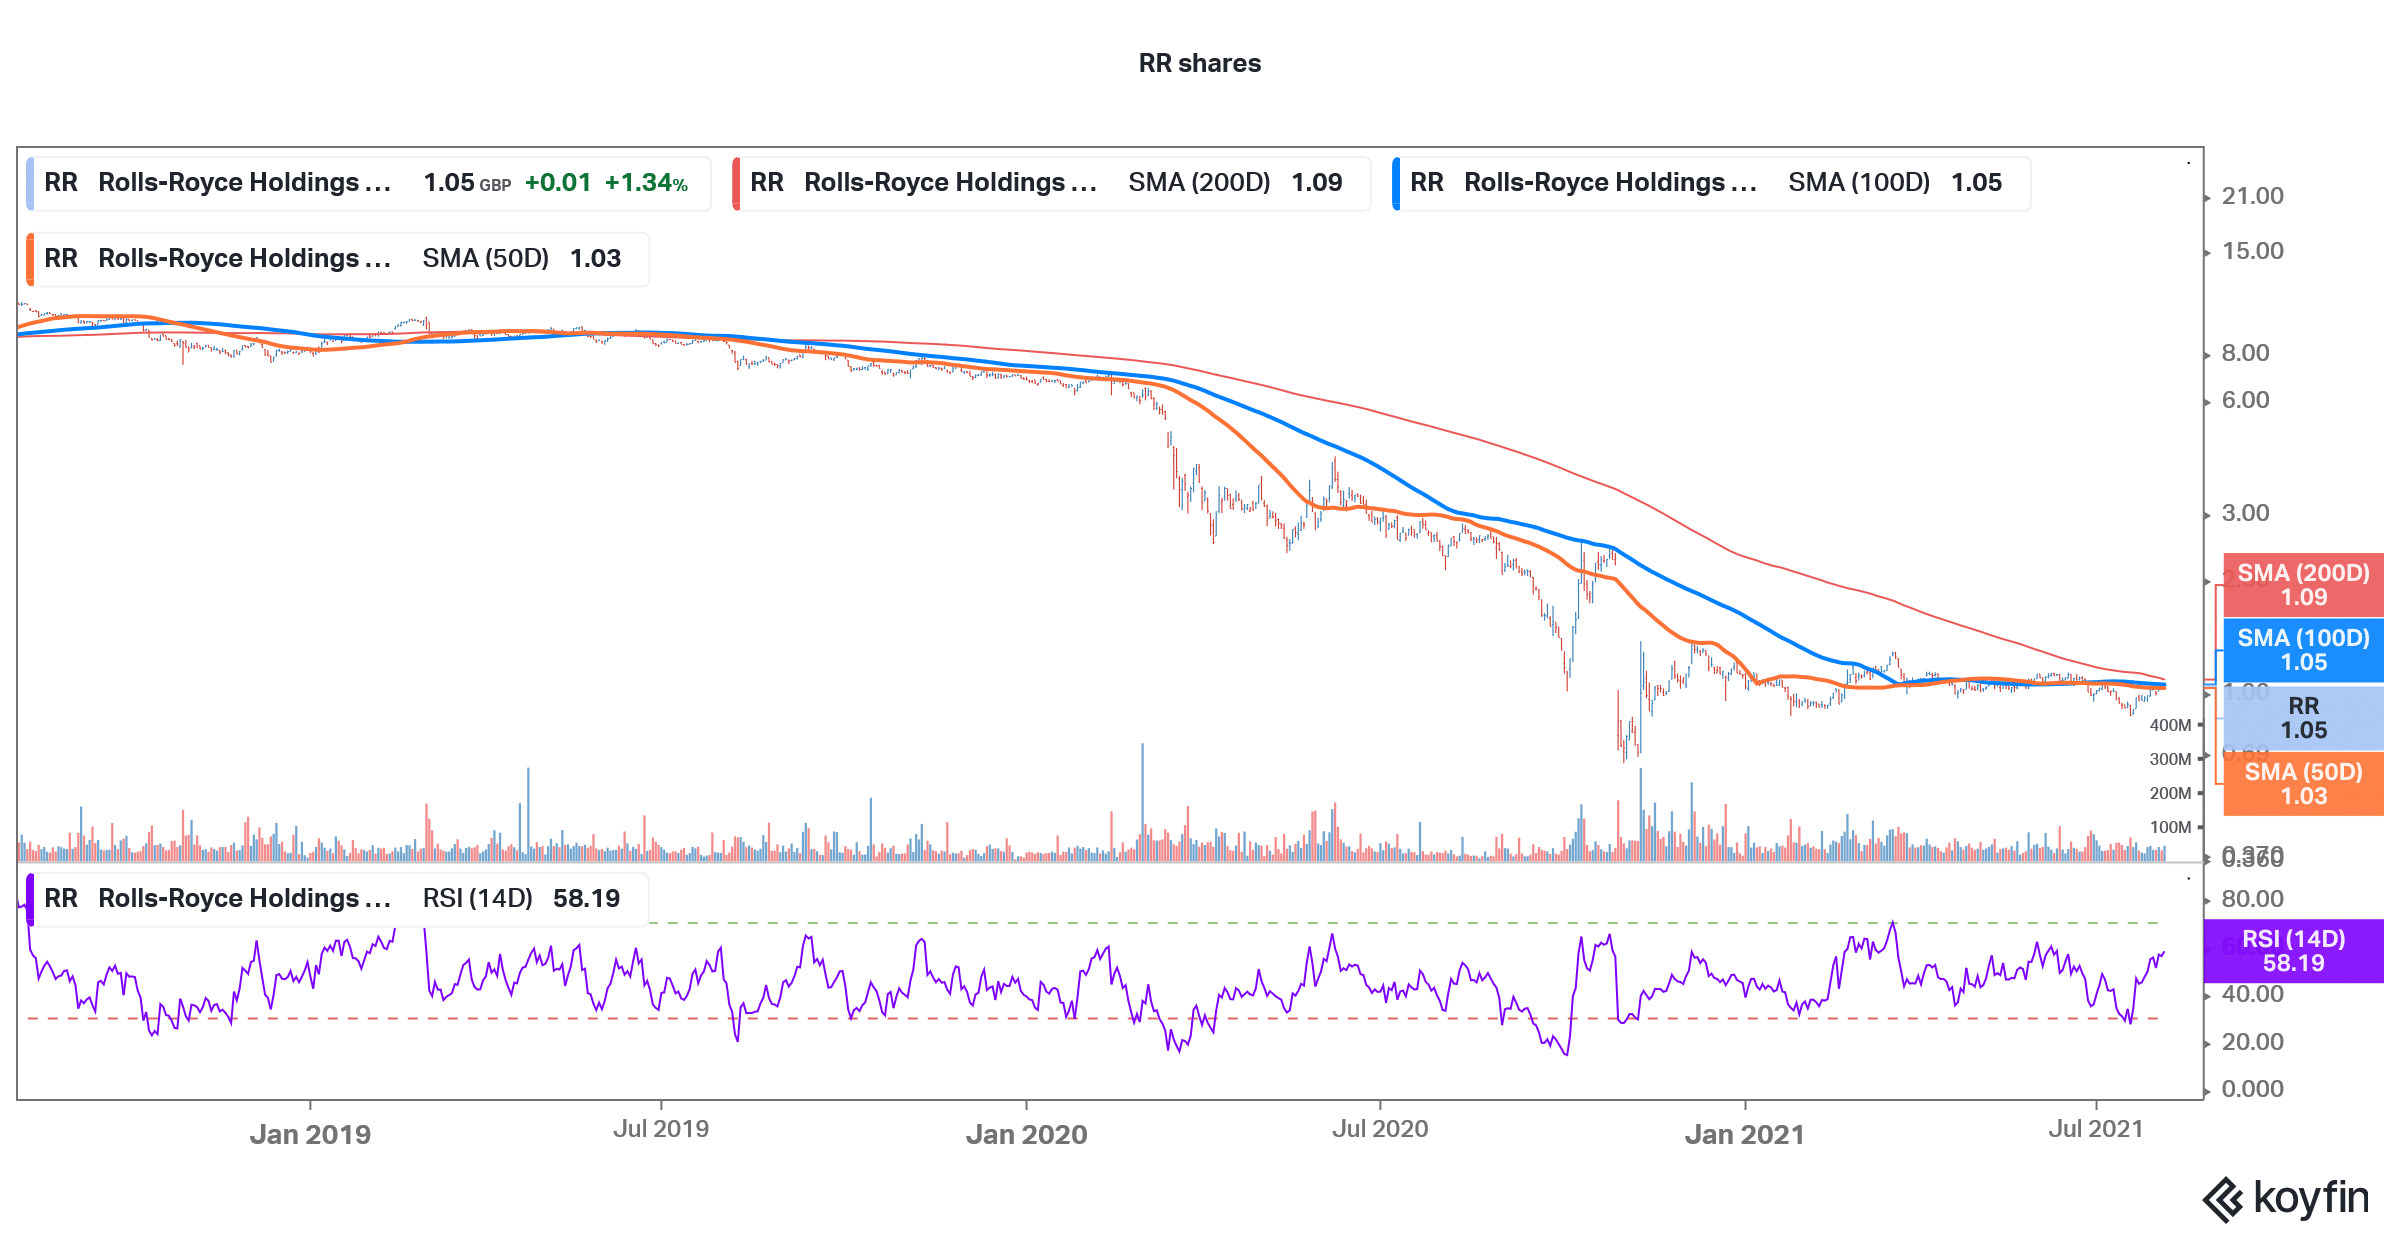The height and width of the screenshot is (1240, 2400).
Task: Select the SMA (100D) 1.05 legend entry
Action: point(1711,183)
